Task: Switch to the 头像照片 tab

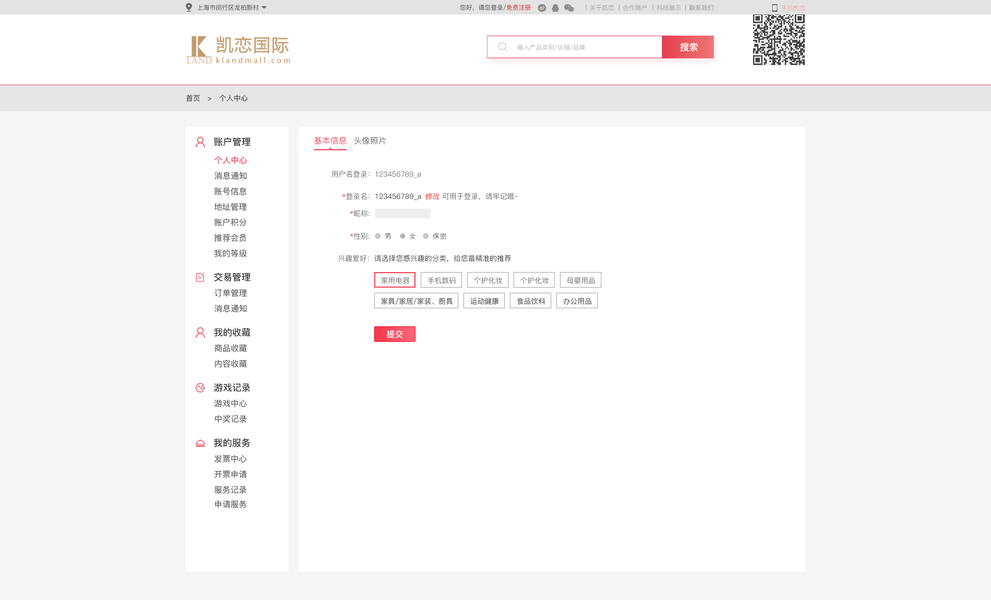Action: (371, 141)
